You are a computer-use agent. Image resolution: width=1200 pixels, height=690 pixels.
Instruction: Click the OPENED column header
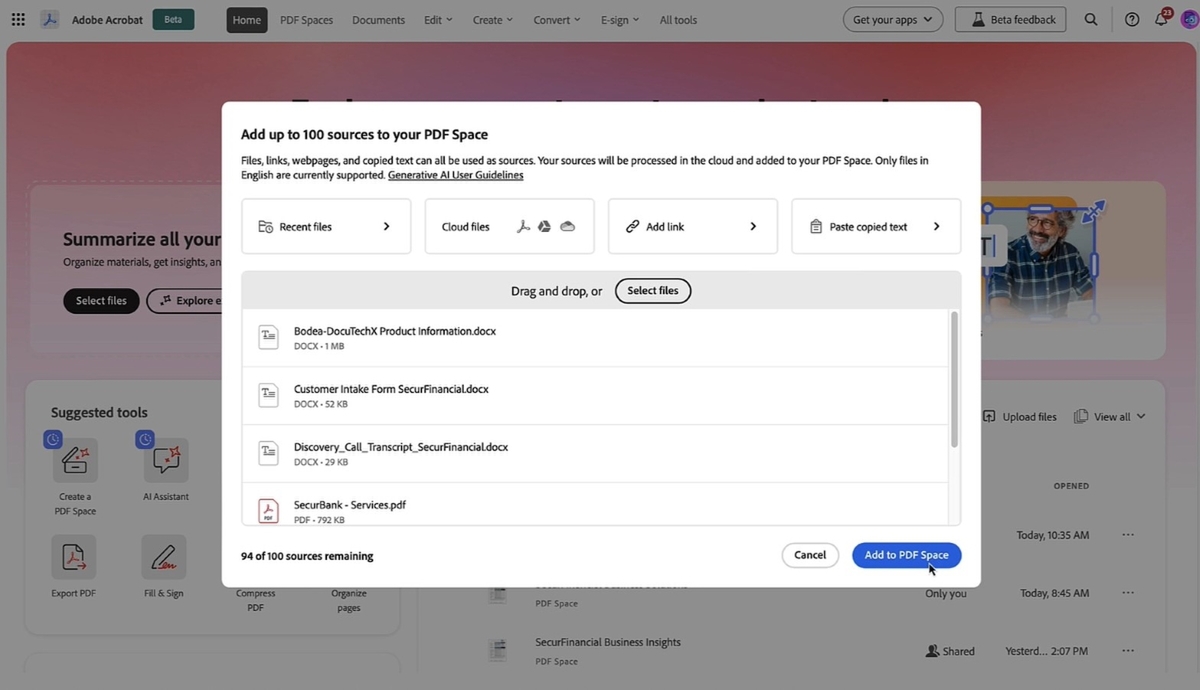click(x=1071, y=486)
